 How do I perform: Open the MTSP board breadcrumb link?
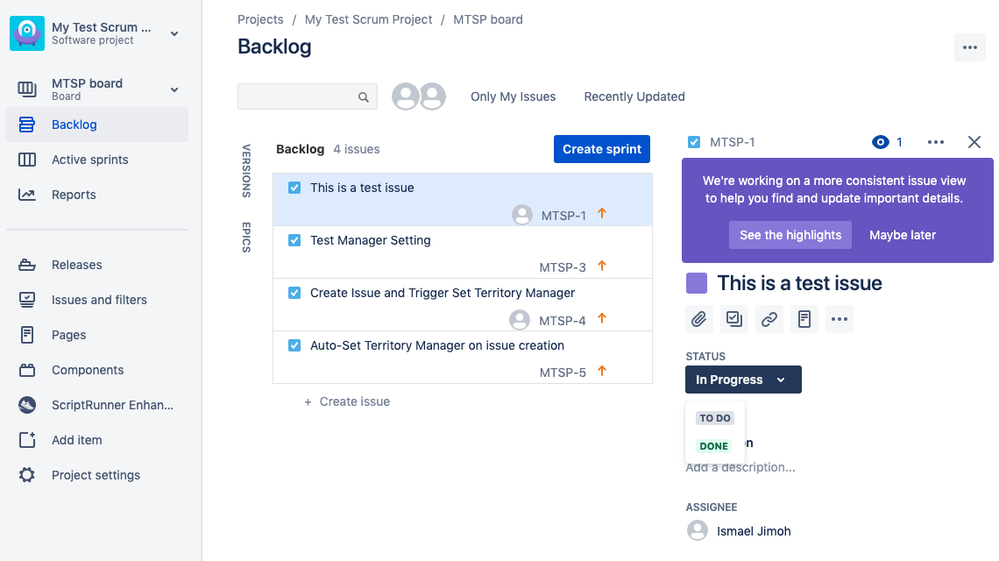point(488,20)
